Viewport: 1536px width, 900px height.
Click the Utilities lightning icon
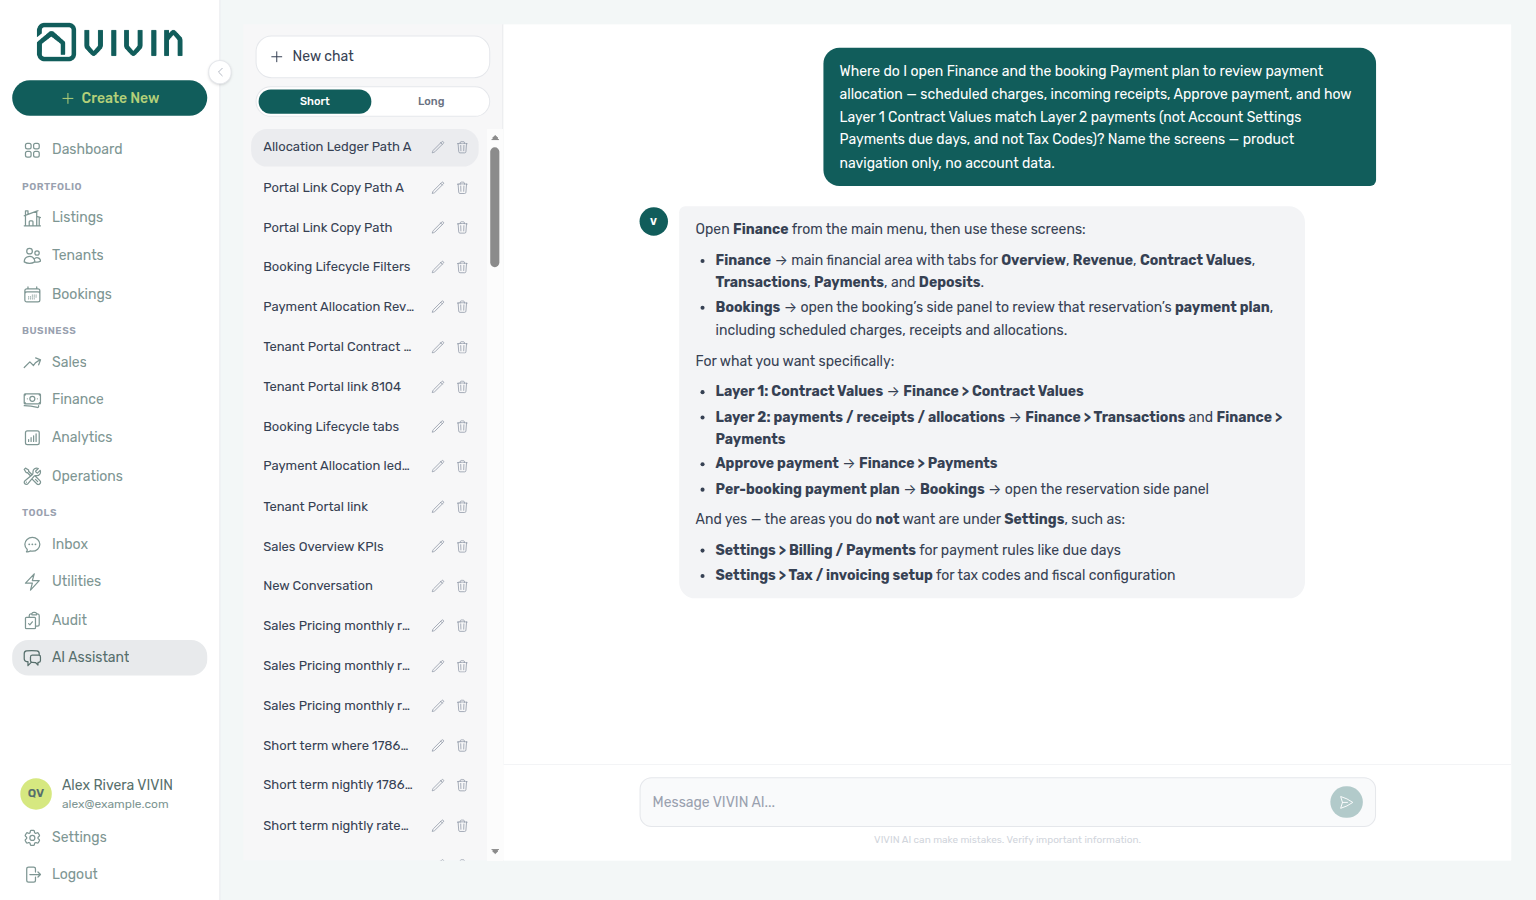tap(32, 582)
